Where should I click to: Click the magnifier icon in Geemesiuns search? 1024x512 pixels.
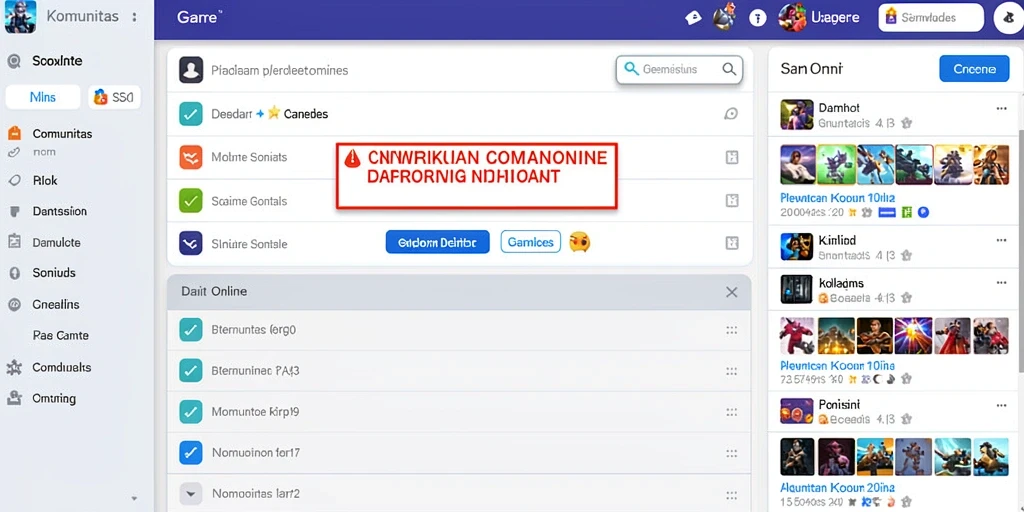(x=729, y=69)
